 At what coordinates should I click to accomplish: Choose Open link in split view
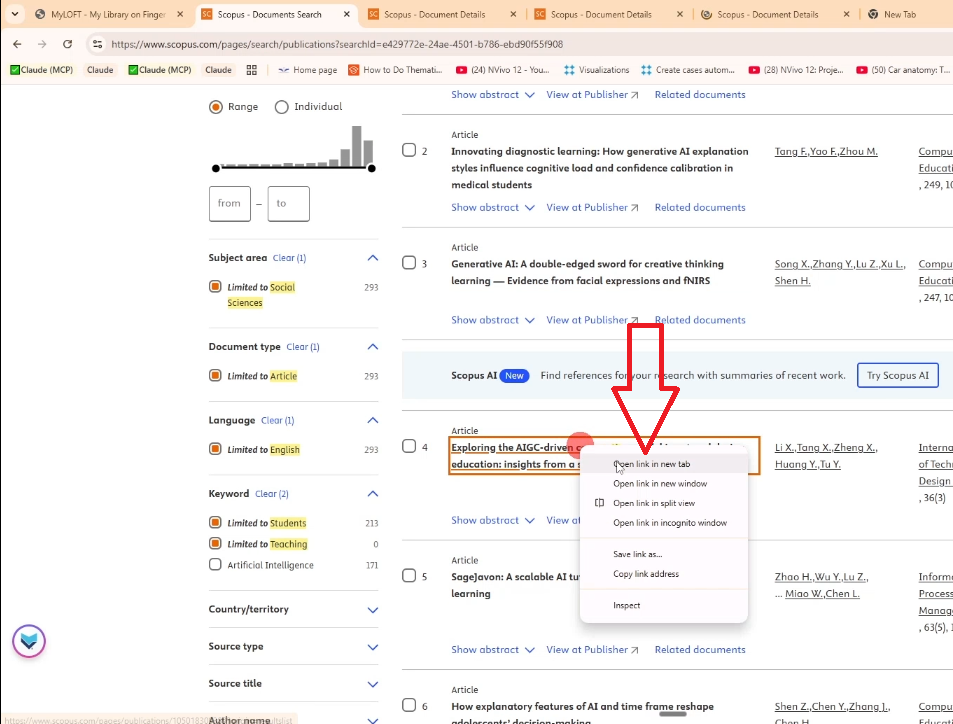tap(664, 503)
